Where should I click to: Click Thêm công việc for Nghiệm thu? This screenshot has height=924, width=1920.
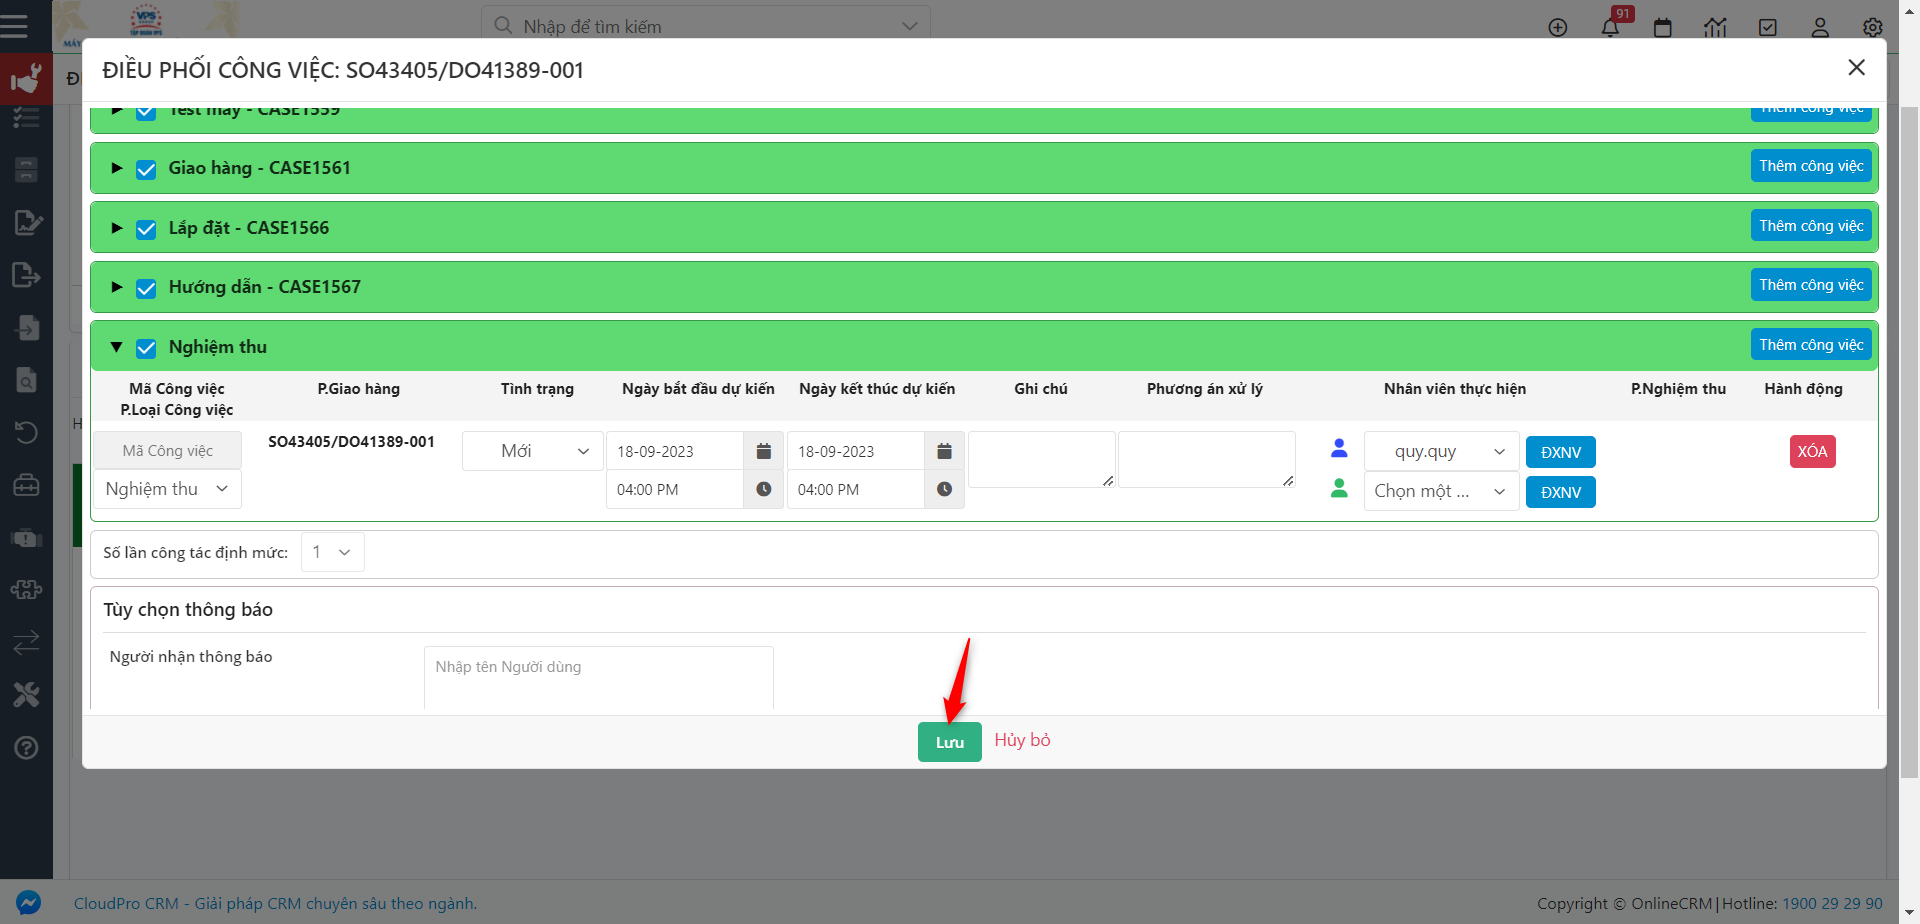pos(1811,345)
